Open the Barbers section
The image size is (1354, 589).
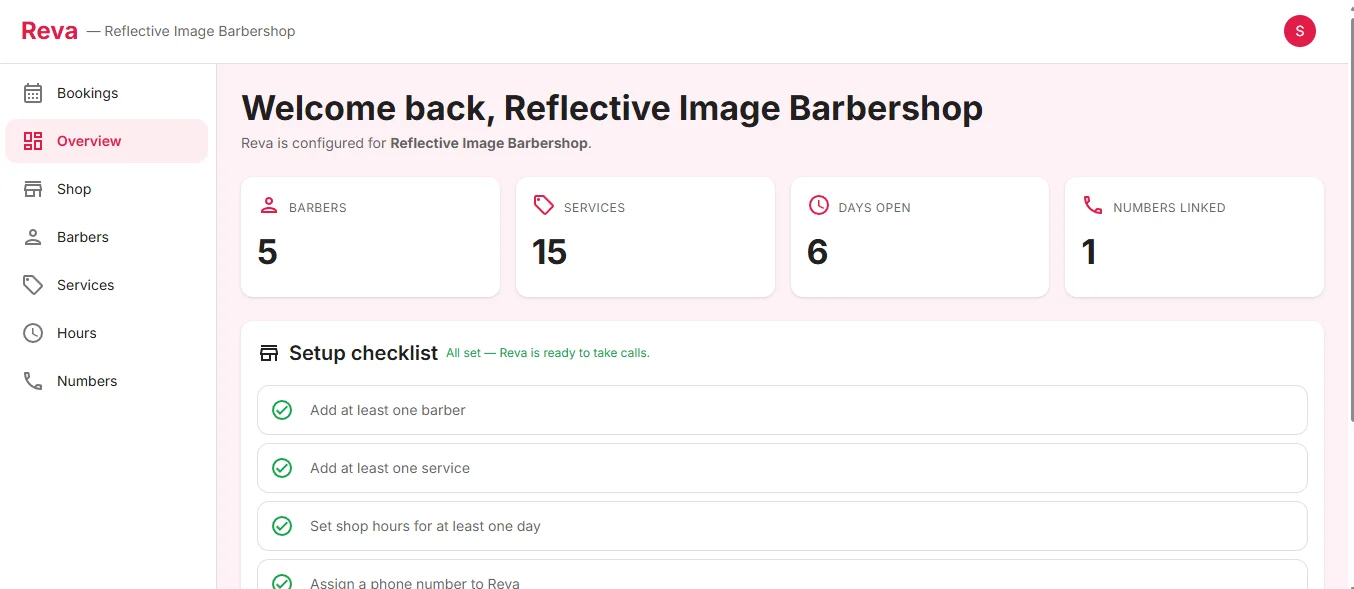(107, 237)
